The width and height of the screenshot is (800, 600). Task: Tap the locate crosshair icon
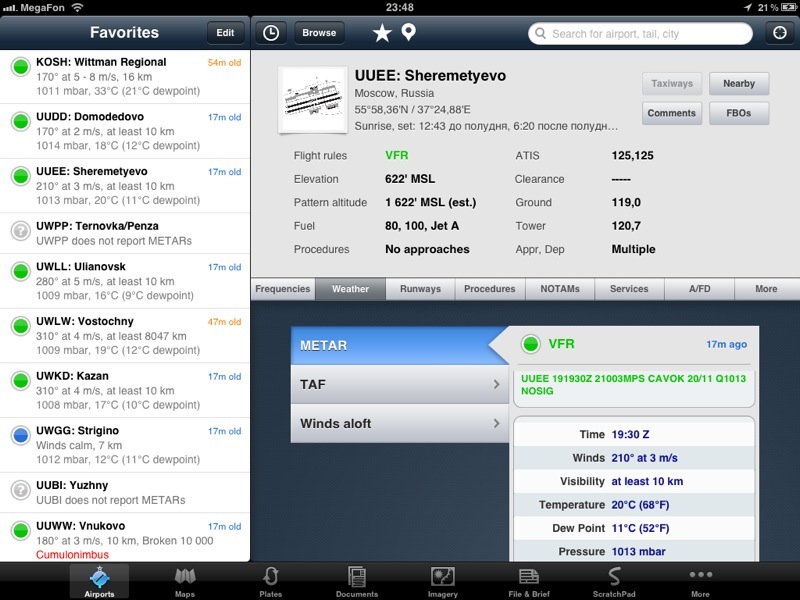point(777,33)
